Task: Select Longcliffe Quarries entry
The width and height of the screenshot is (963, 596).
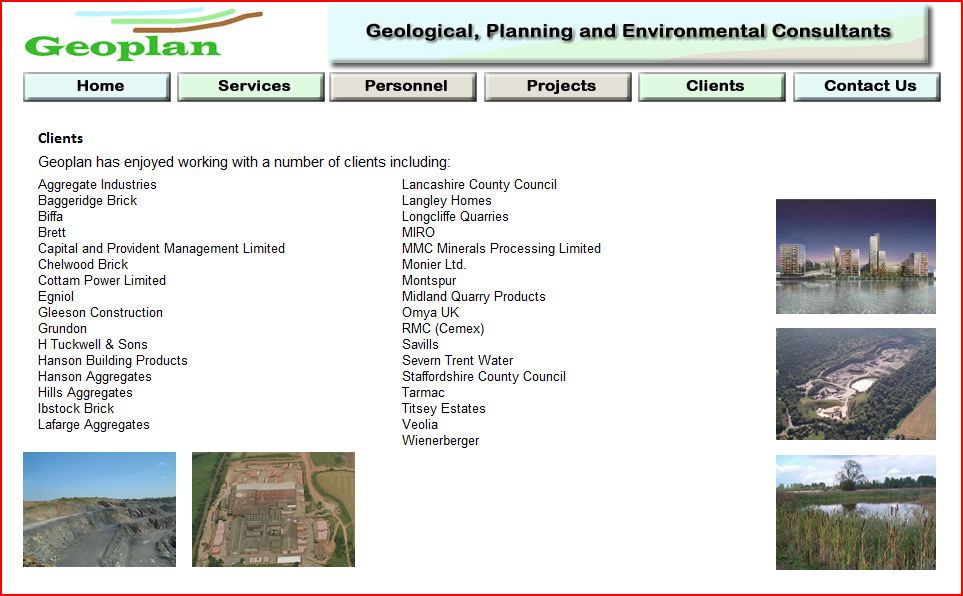Action: coord(455,216)
